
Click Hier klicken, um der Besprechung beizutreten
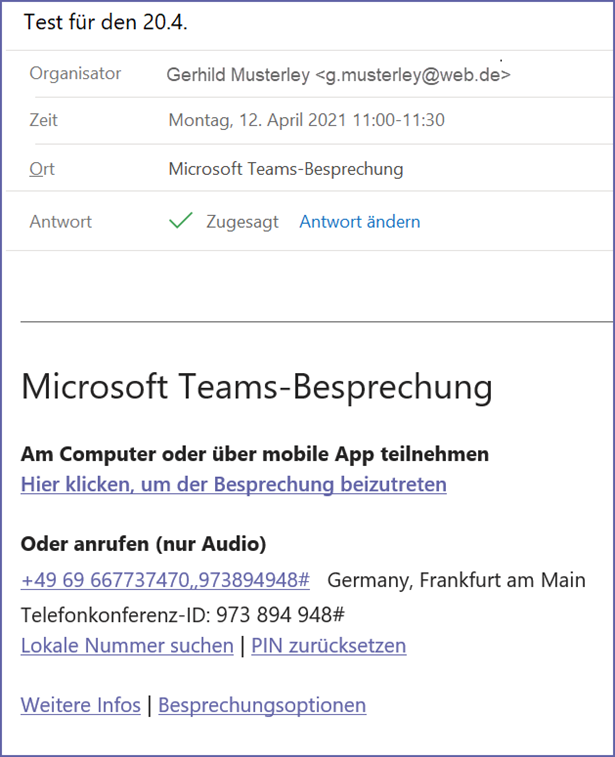point(234,484)
